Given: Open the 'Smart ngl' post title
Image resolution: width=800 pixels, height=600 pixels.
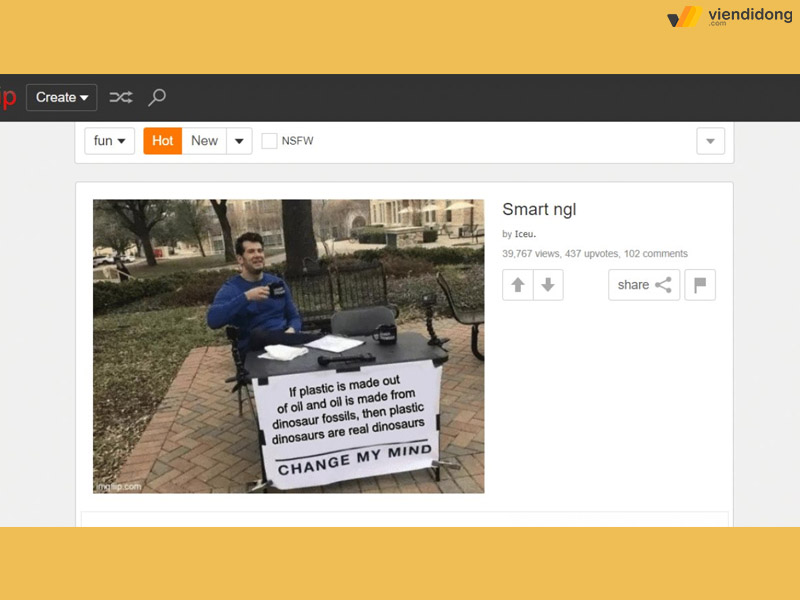Looking at the screenshot, I should [539, 209].
